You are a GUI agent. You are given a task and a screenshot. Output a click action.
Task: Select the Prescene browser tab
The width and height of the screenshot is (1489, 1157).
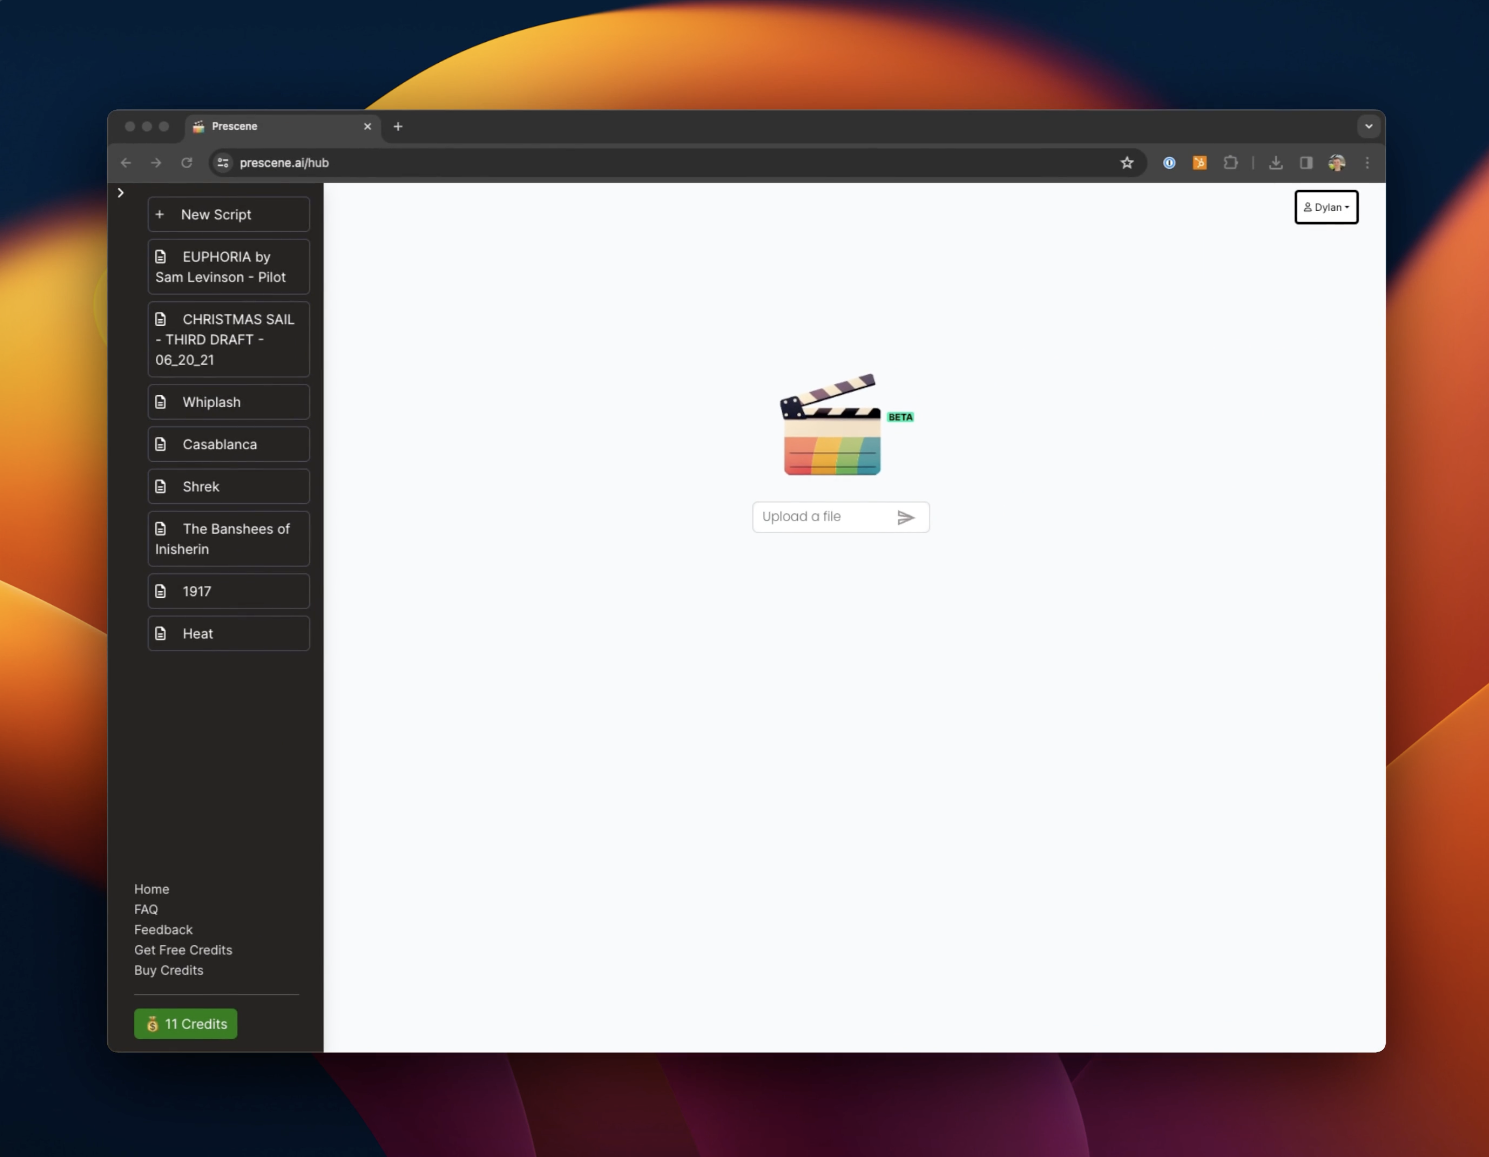click(x=283, y=127)
